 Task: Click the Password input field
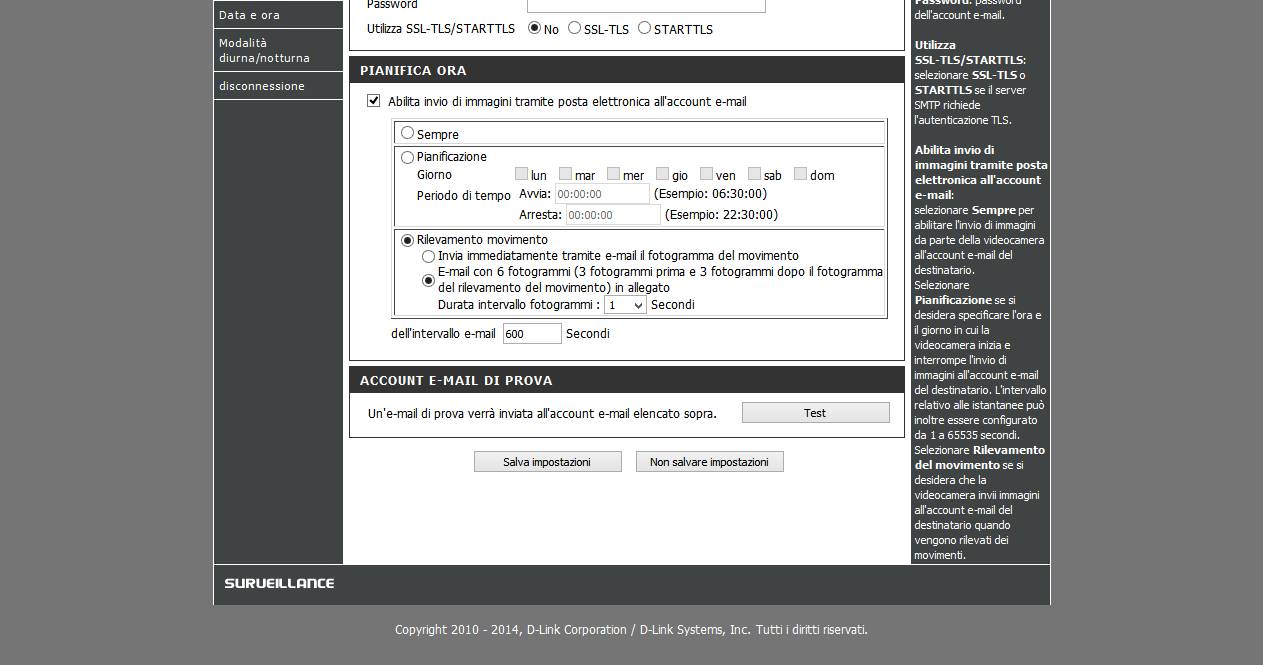[646, 5]
